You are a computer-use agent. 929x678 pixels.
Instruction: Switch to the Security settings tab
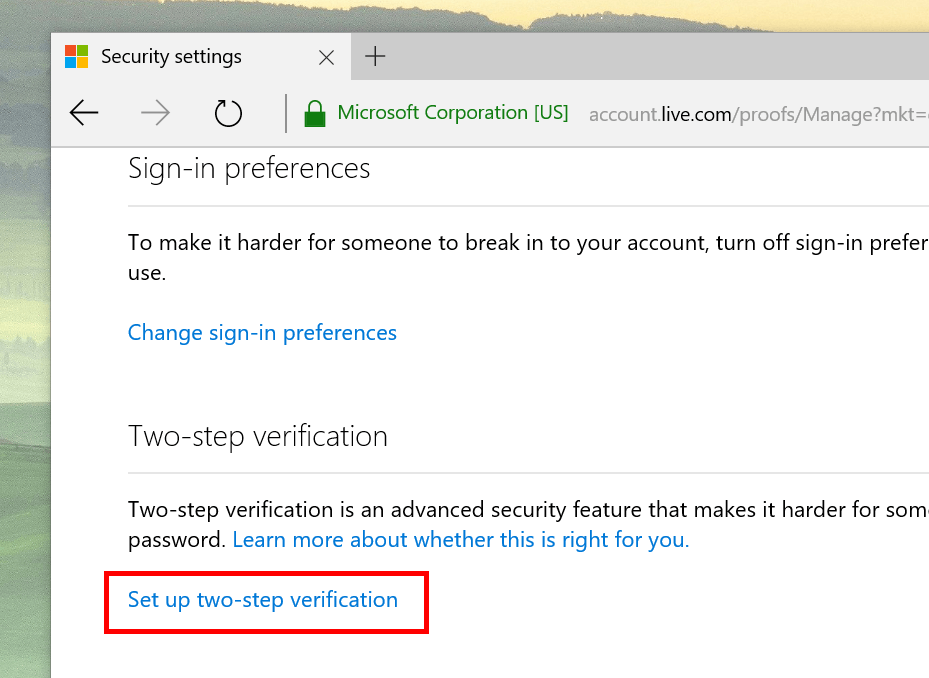pyautogui.click(x=170, y=57)
